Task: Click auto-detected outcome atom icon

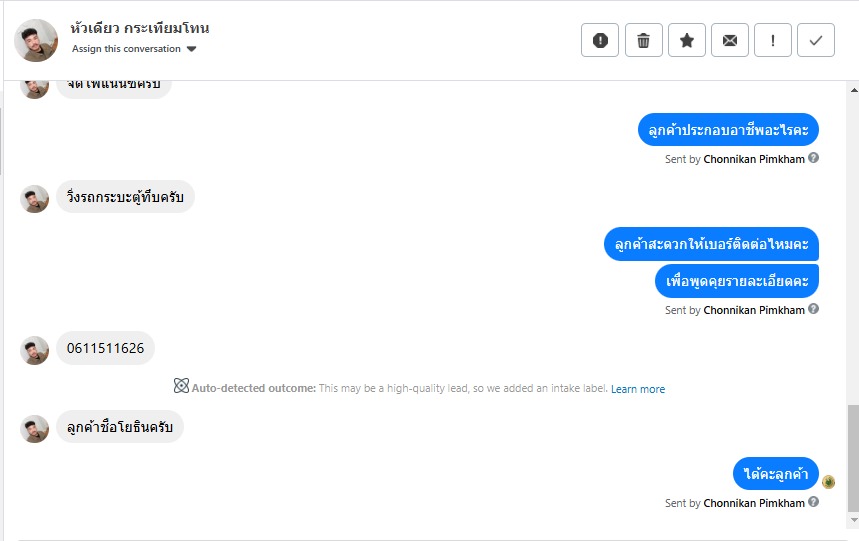Action: pos(181,386)
